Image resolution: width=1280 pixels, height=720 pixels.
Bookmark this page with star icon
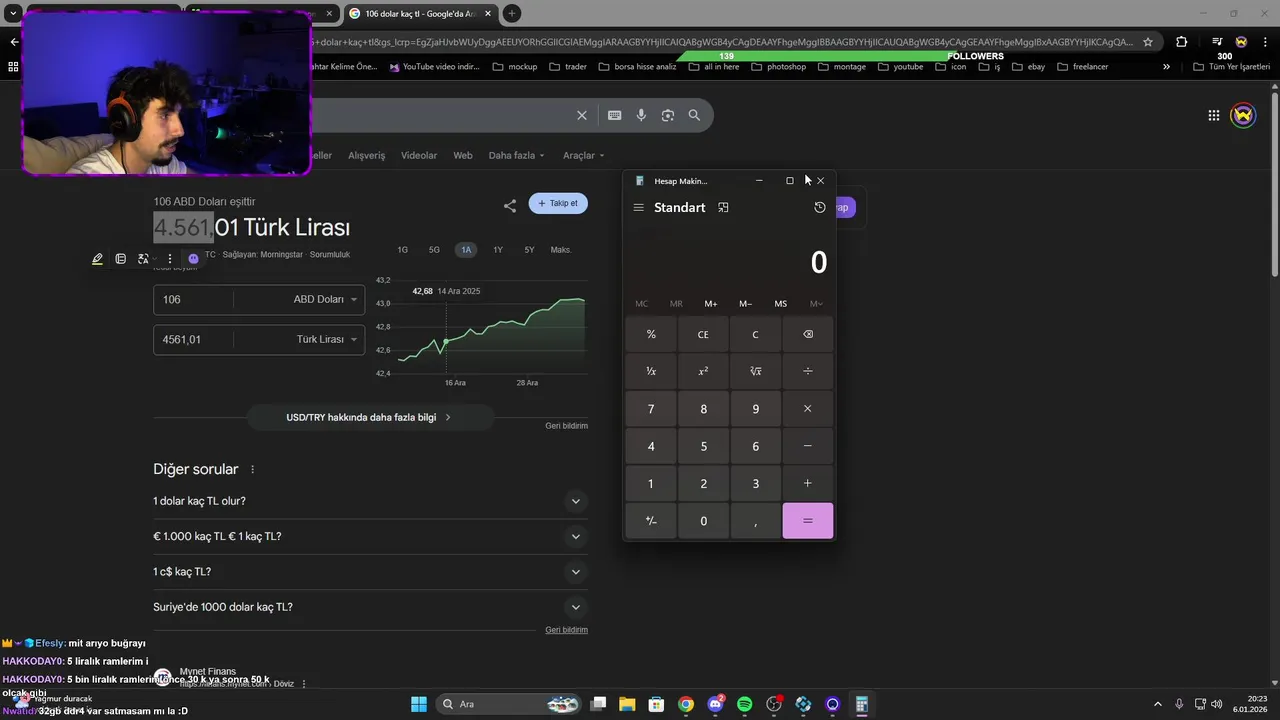coord(1148,42)
